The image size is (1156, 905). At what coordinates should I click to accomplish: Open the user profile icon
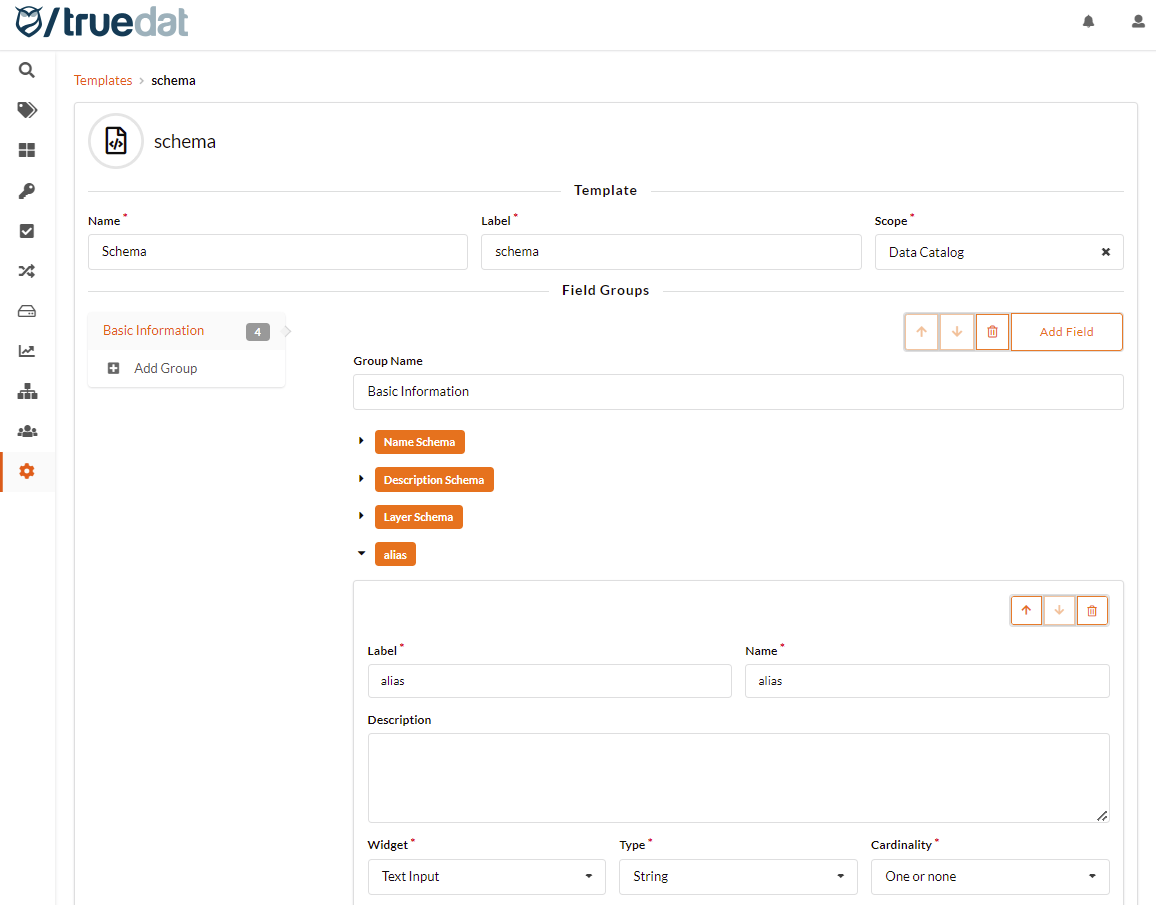pyautogui.click(x=1138, y=21)
